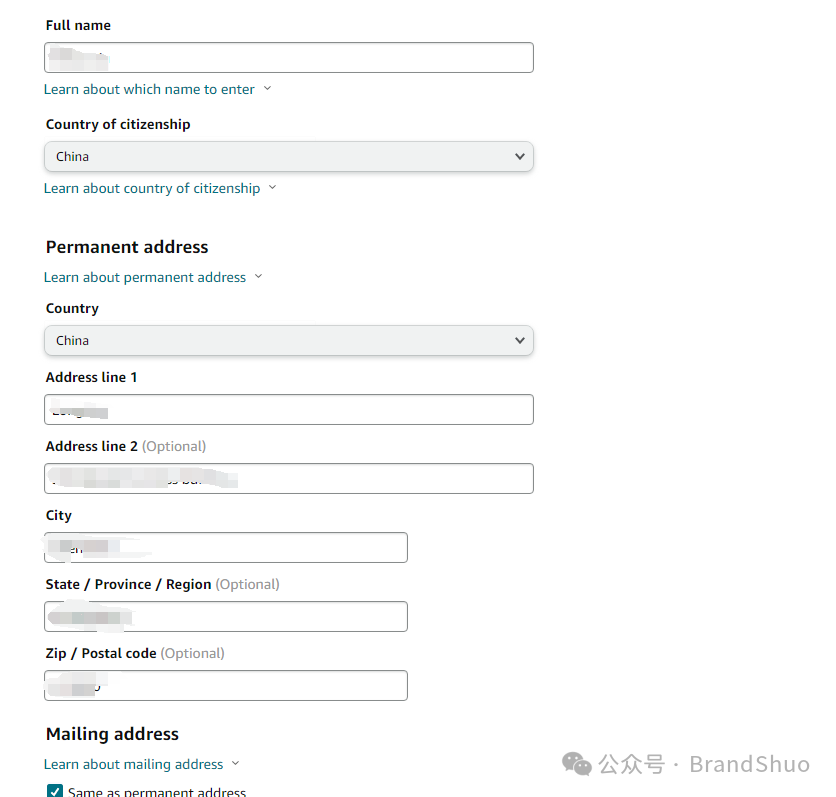Expand chevron next to country of citizenship help
The width and height of the screenshot is (836, 797).
(x=273, y=188)
